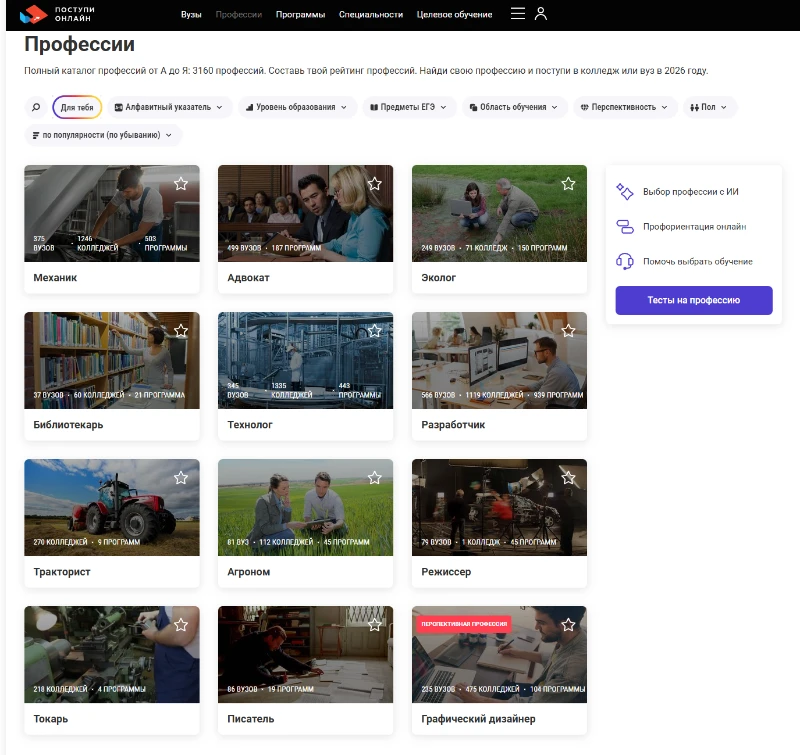Open the Помочь выбрать обучение link
This screenshot has height=755, width=800.
coord(697,261)
